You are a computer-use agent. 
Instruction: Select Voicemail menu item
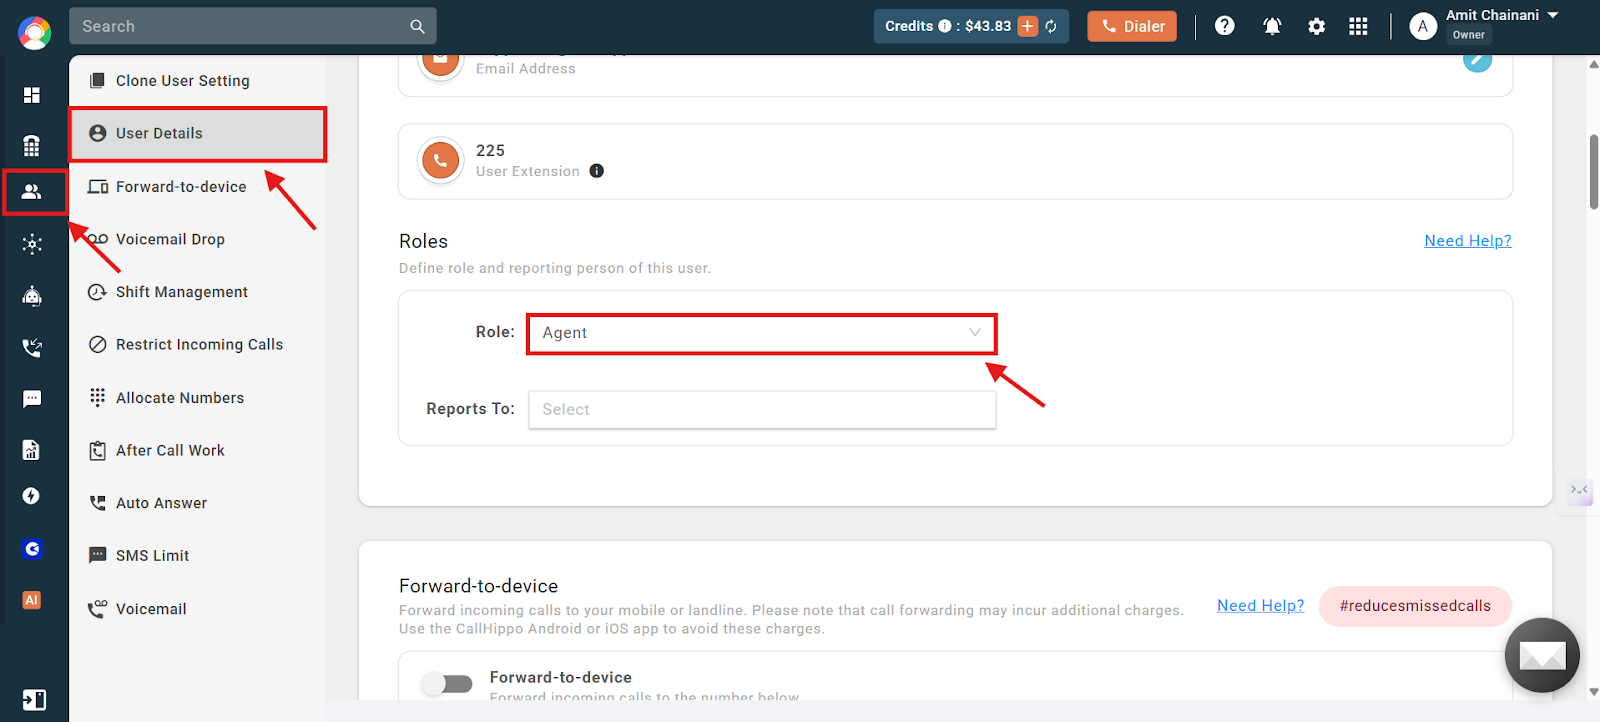point(198,609)
